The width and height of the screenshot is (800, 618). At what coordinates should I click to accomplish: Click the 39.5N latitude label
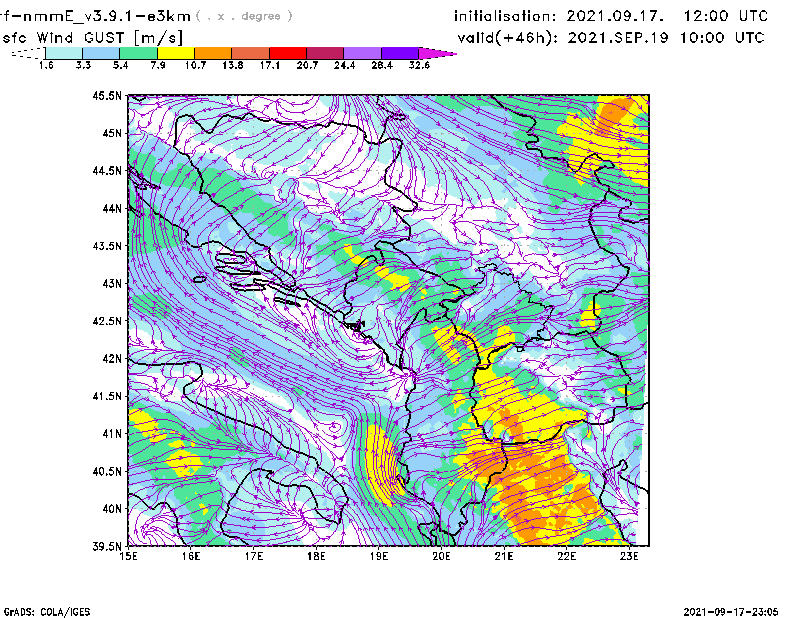pos(107,546)
